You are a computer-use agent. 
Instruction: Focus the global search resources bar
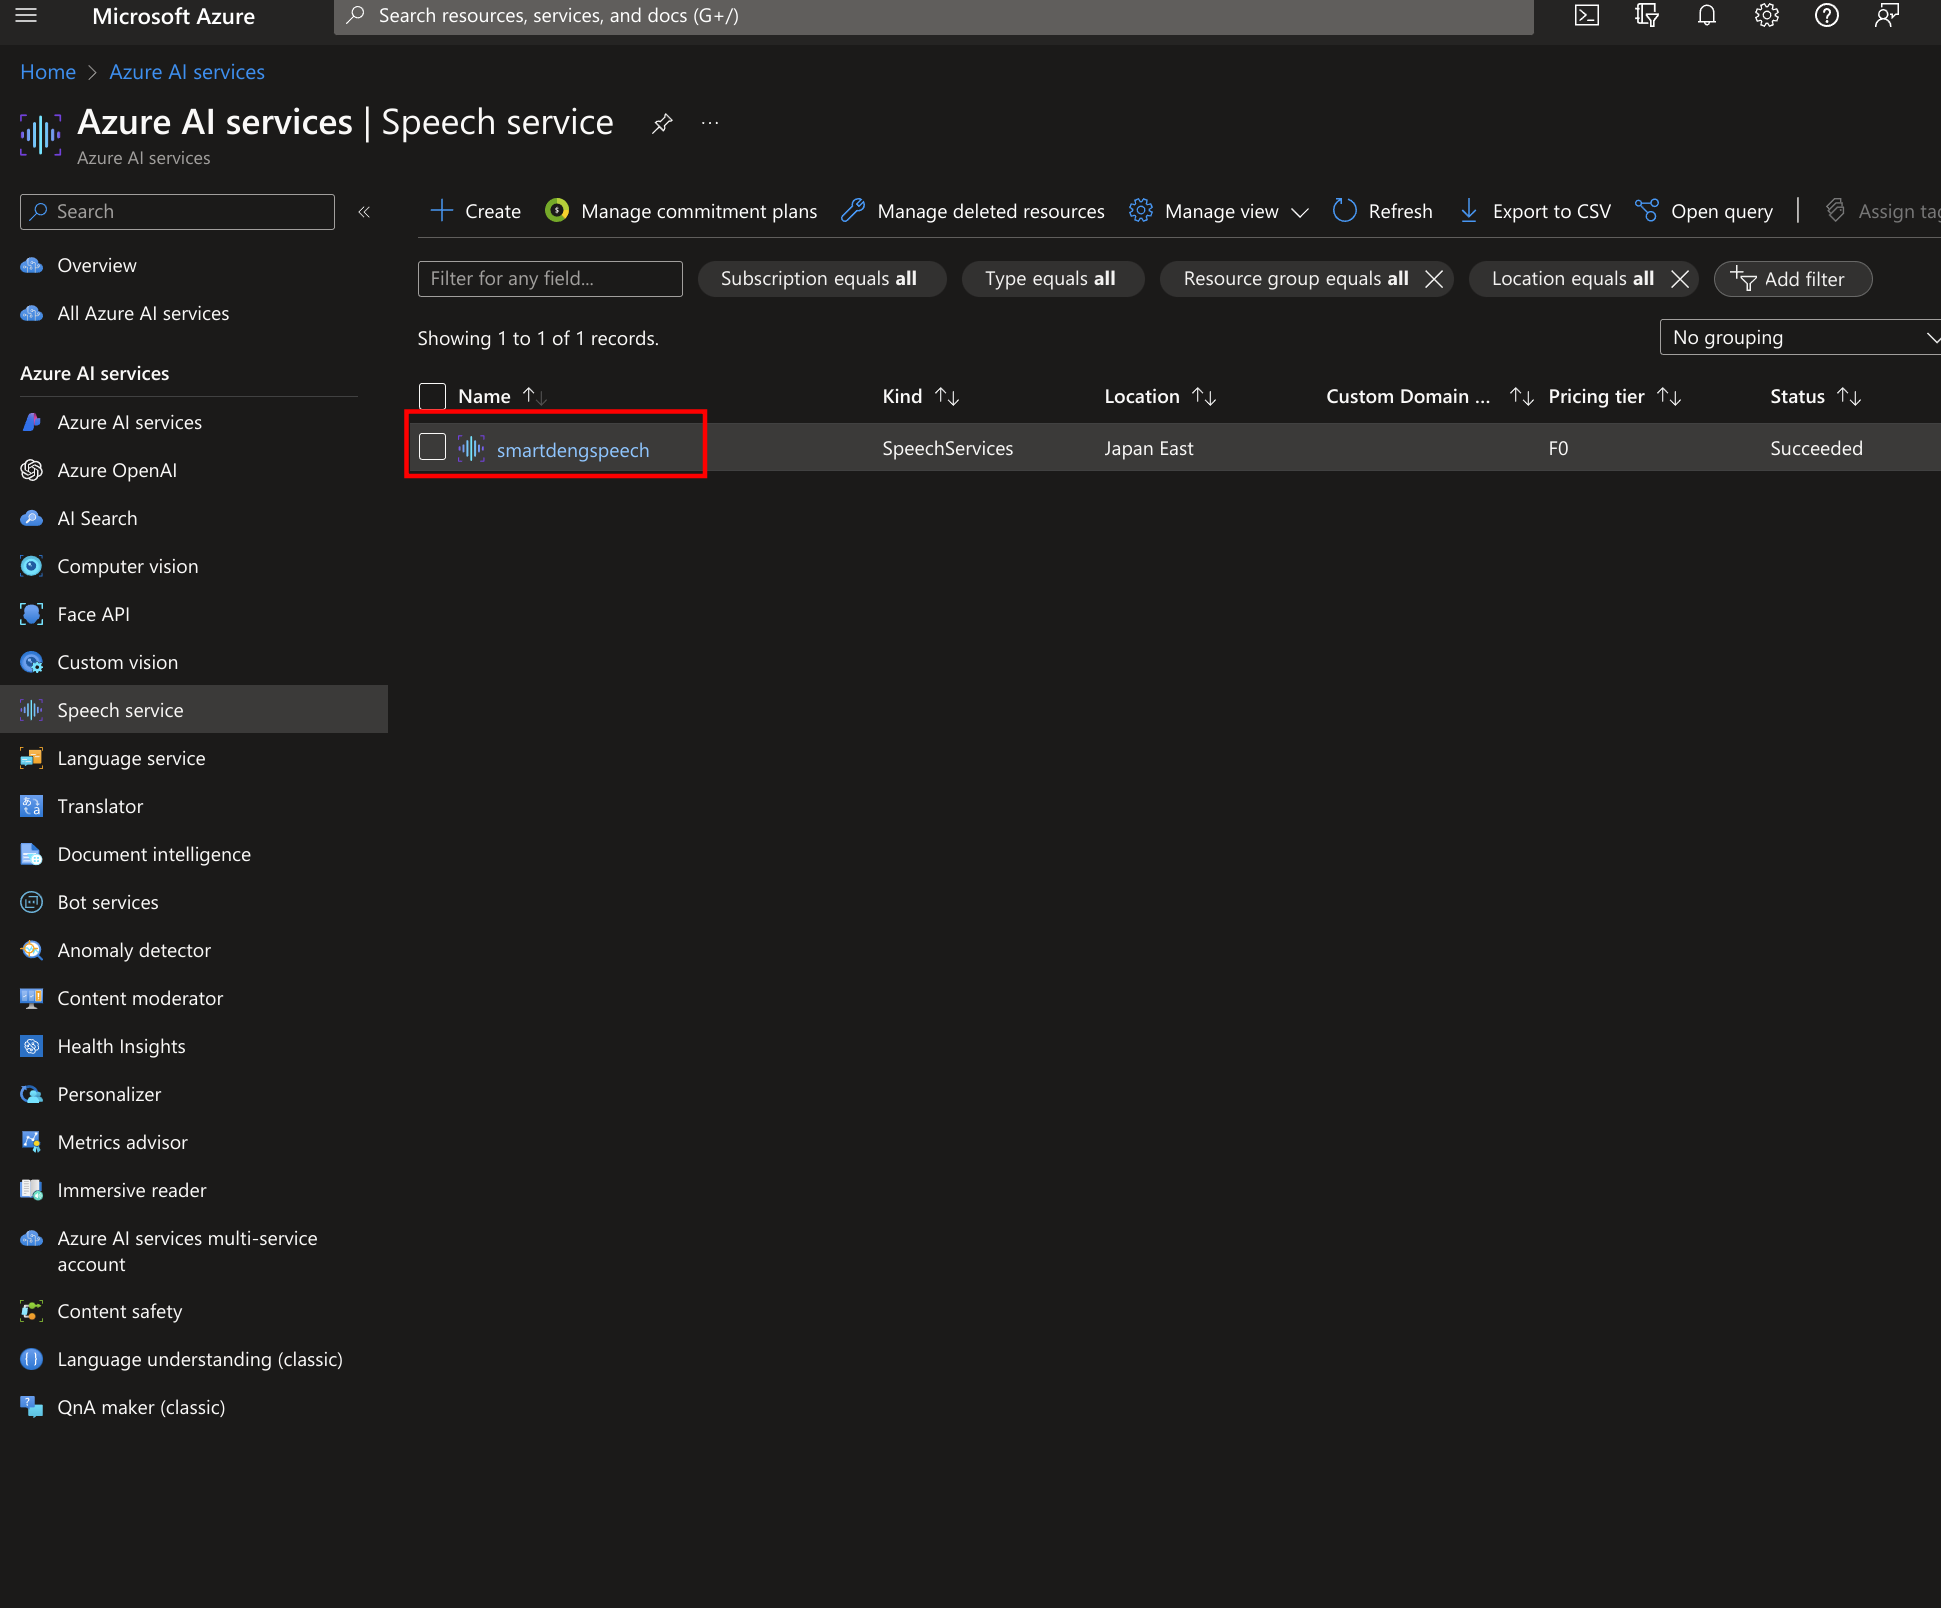click(x=933, y=16)
